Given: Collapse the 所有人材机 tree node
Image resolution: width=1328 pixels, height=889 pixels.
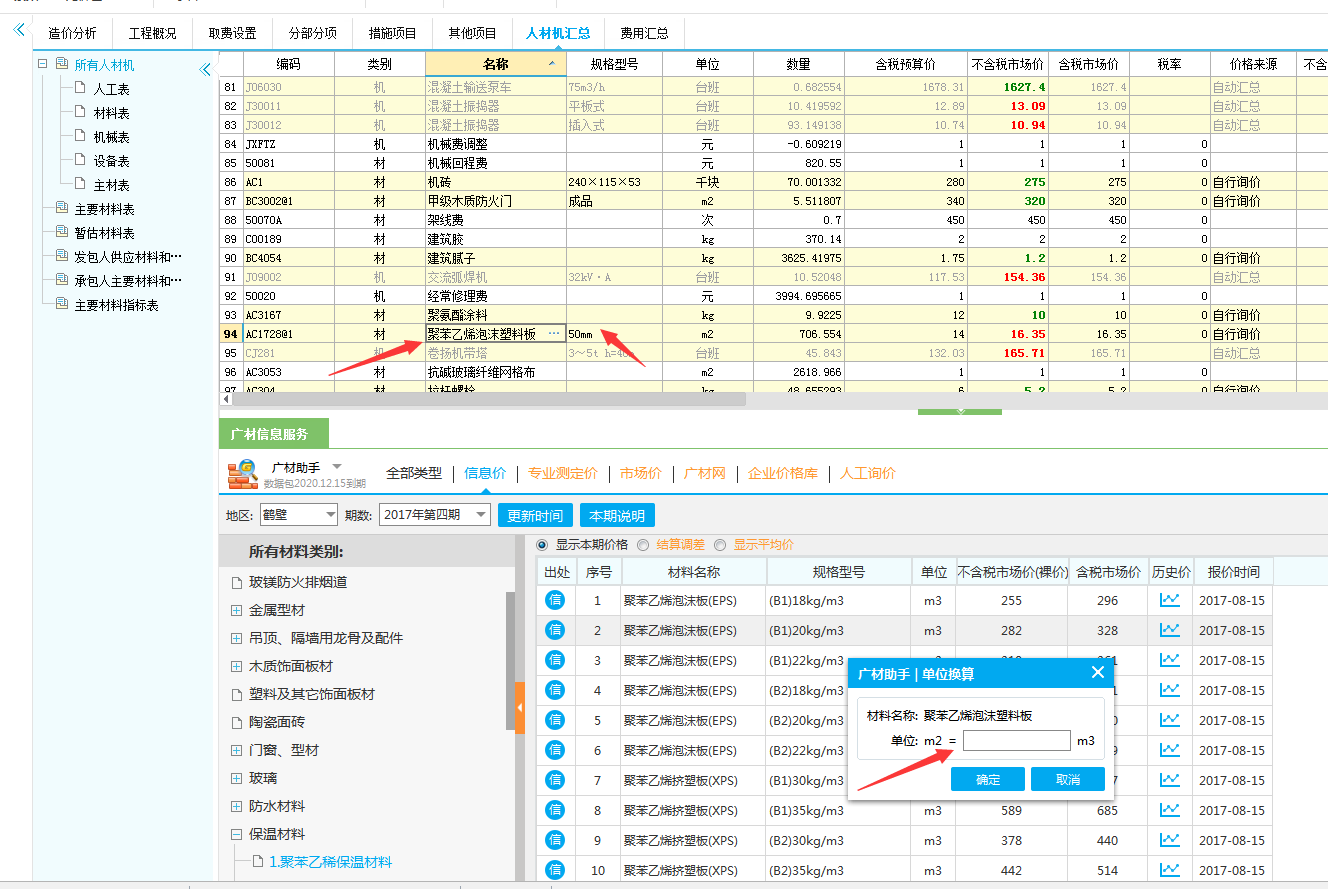Looking at the screenshot, I should (x=43, y=64).
